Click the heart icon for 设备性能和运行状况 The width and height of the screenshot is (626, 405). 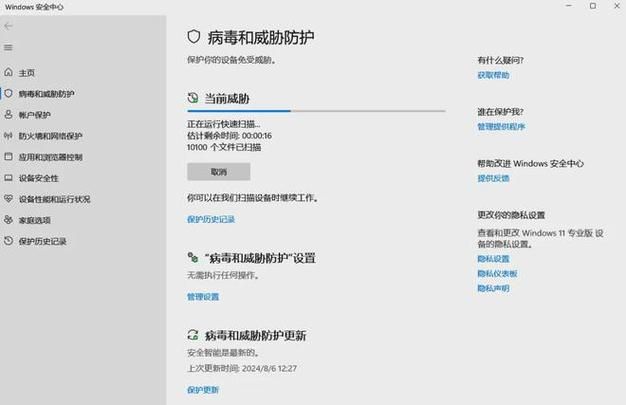click(8, 199)
